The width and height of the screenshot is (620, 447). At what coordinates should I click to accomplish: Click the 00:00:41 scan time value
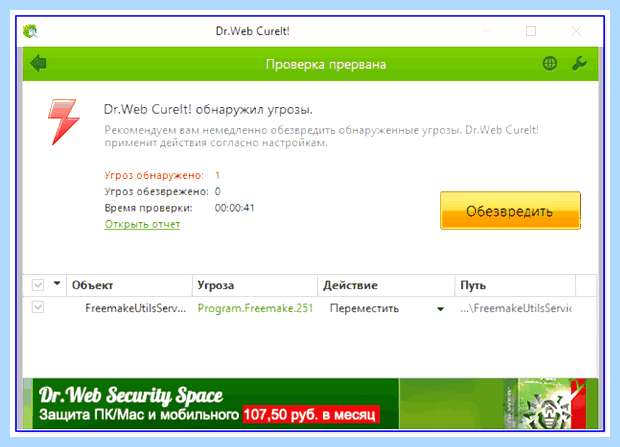click(234, 208)
